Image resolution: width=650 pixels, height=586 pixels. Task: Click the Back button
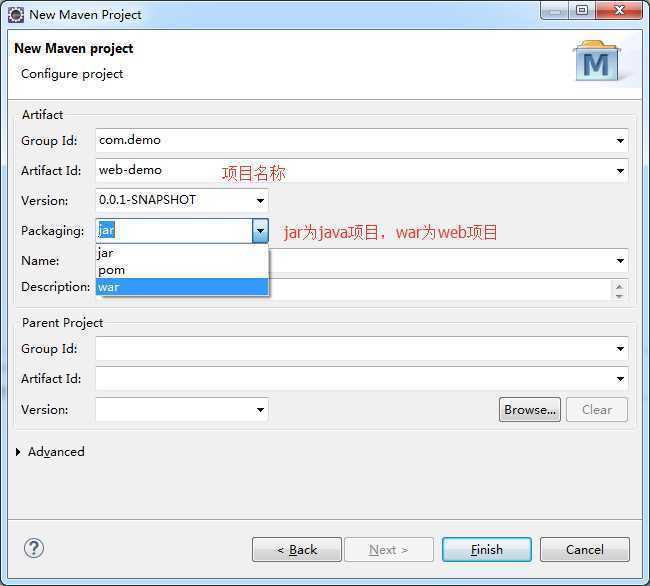pos(297,550)
